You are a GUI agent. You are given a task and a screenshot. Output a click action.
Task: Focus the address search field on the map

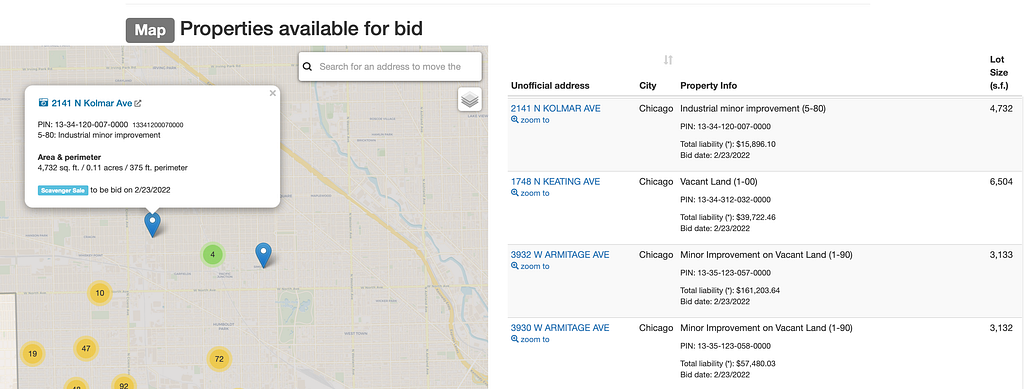click(x=390, y=67)
